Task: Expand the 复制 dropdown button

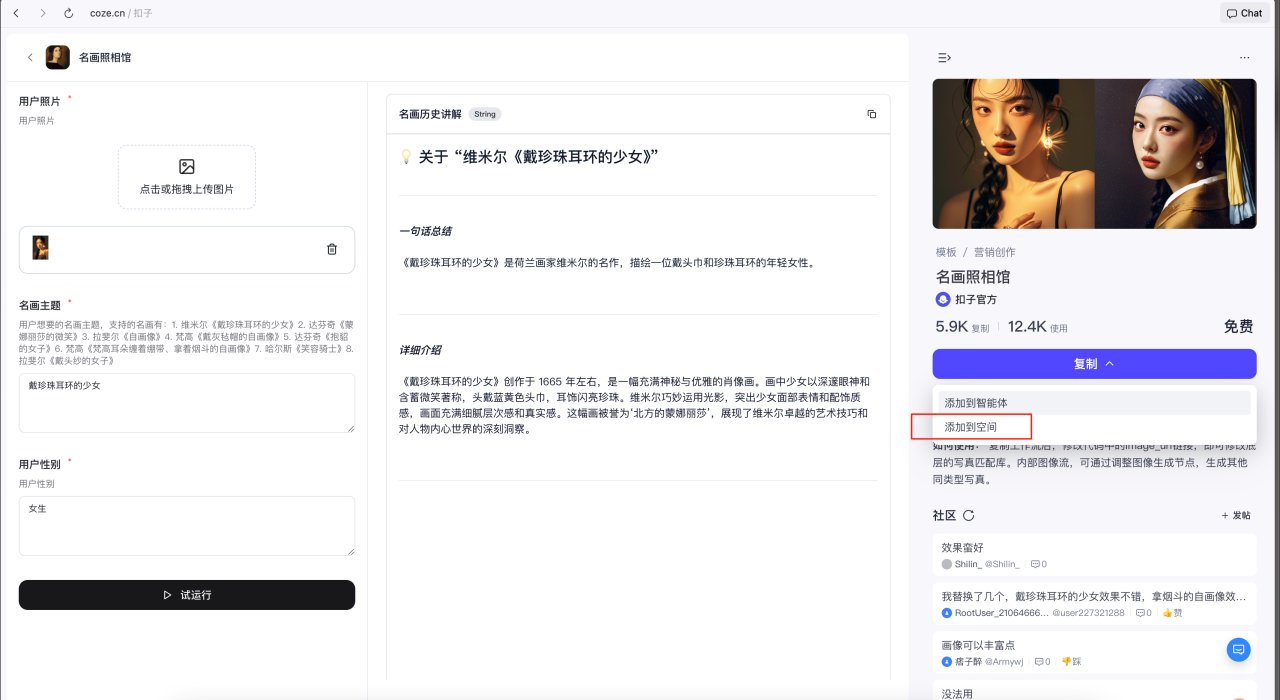Action: (x=1094, y=364)
